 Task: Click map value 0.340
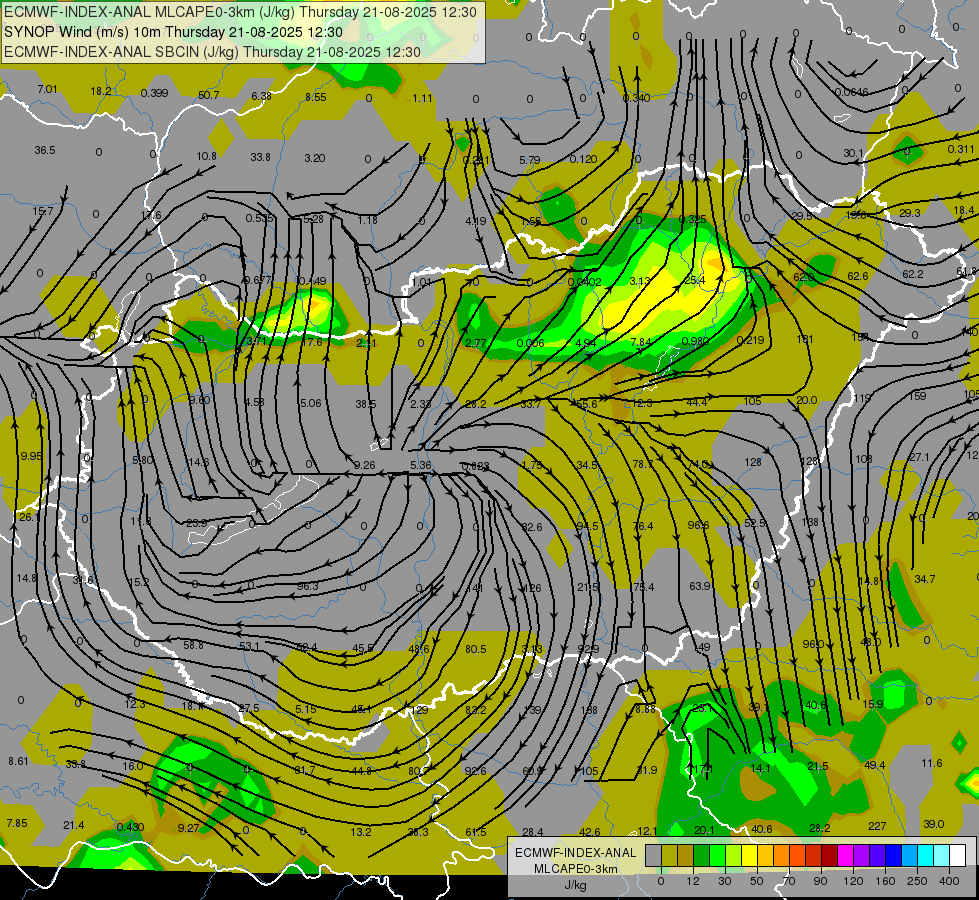click(637, 98)
